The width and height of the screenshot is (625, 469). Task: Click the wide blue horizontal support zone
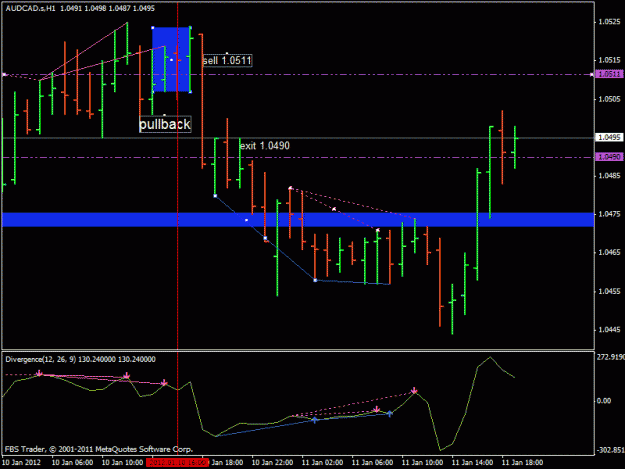298,220
